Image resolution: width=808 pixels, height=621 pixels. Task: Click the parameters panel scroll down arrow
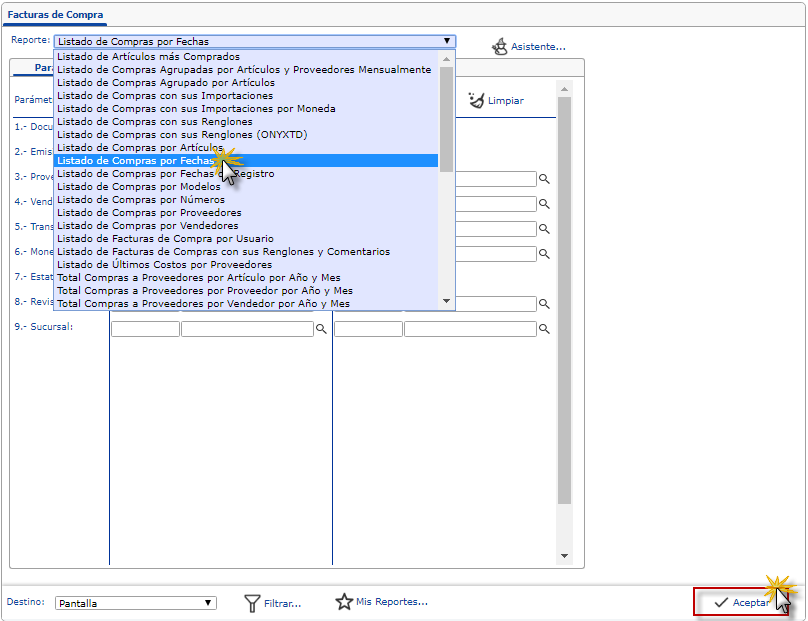(x=564, y=556)
